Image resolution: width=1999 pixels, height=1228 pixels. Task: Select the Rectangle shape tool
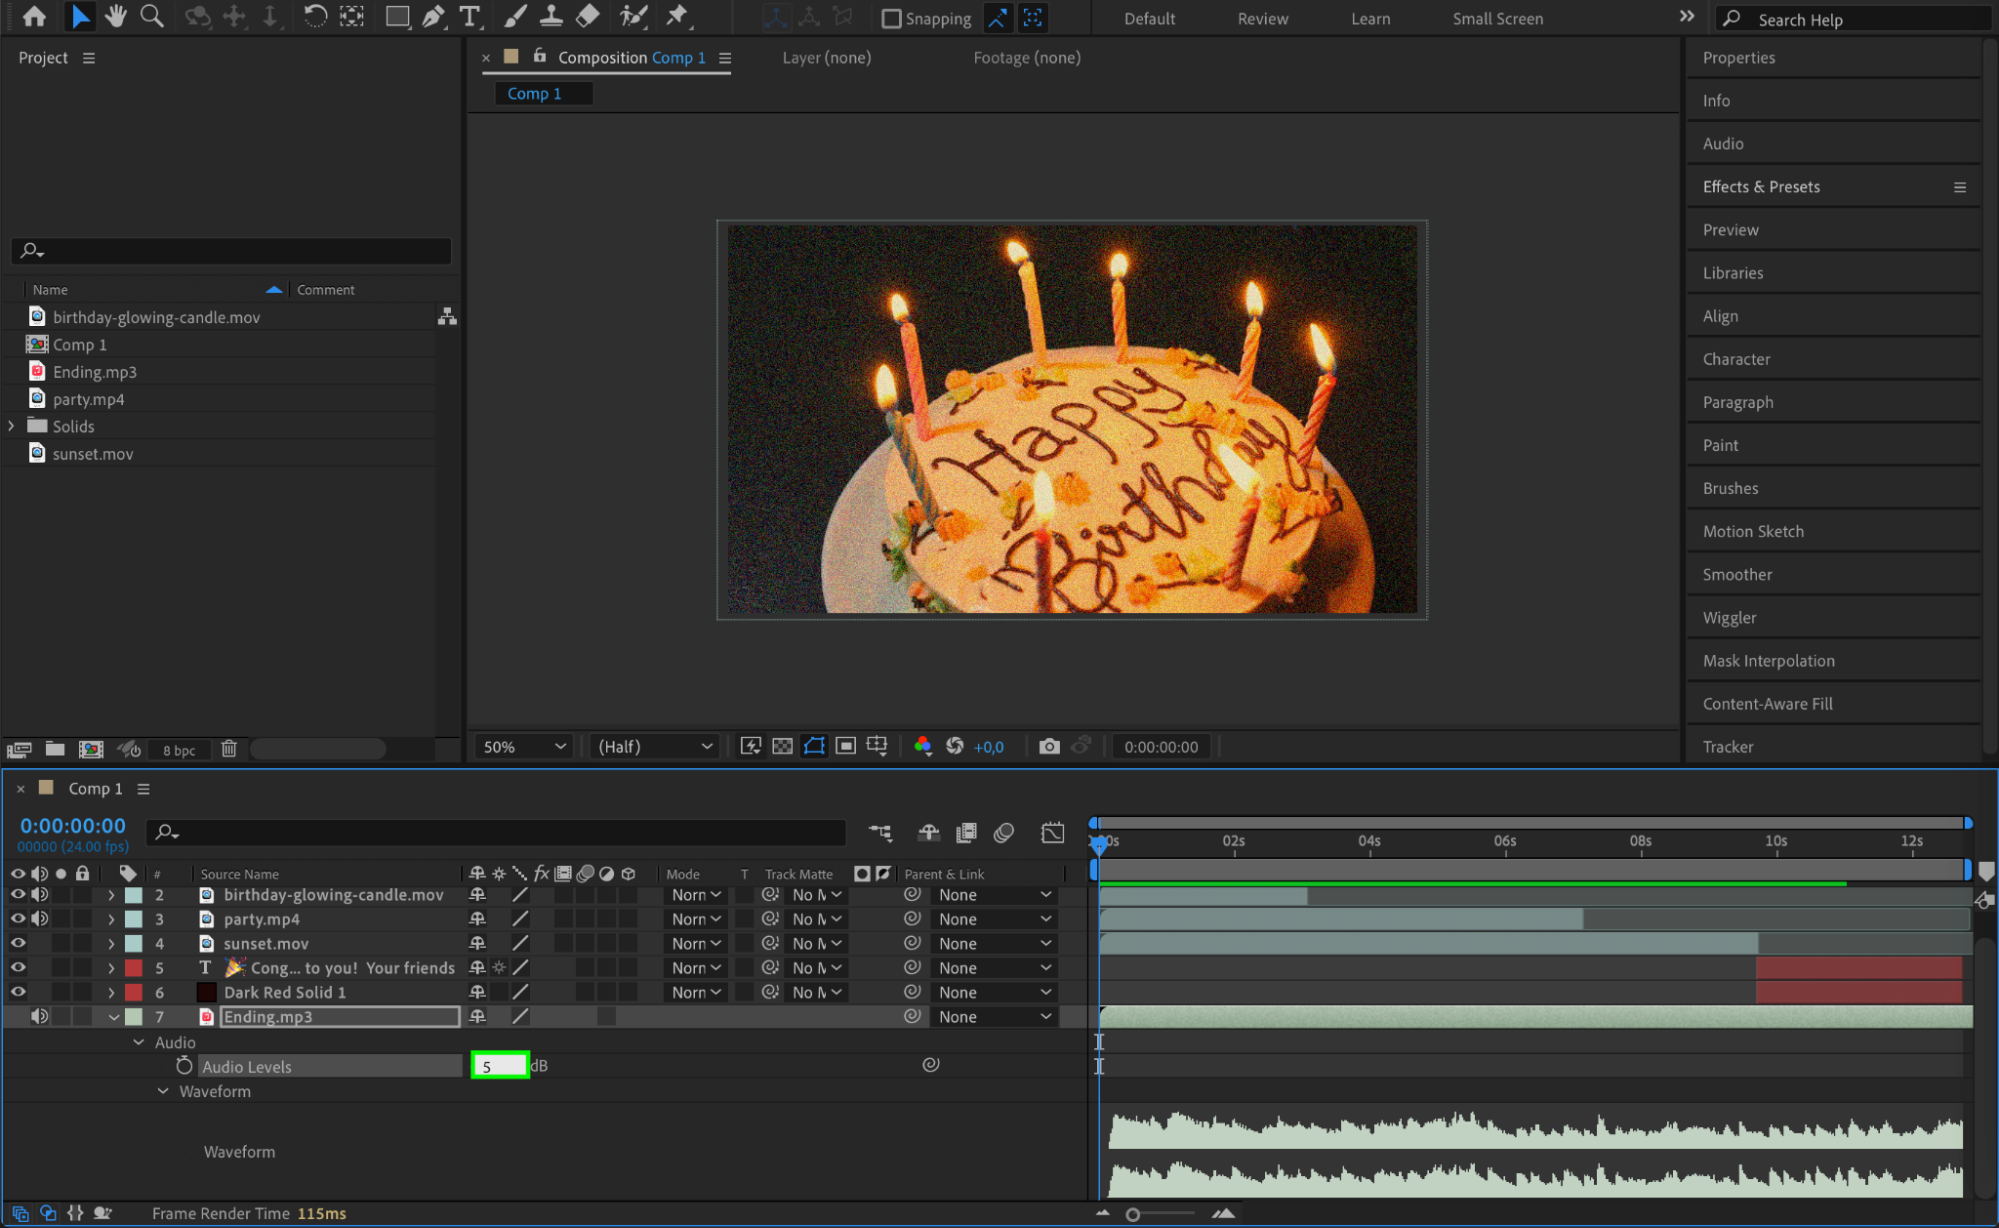coord(397,16)
